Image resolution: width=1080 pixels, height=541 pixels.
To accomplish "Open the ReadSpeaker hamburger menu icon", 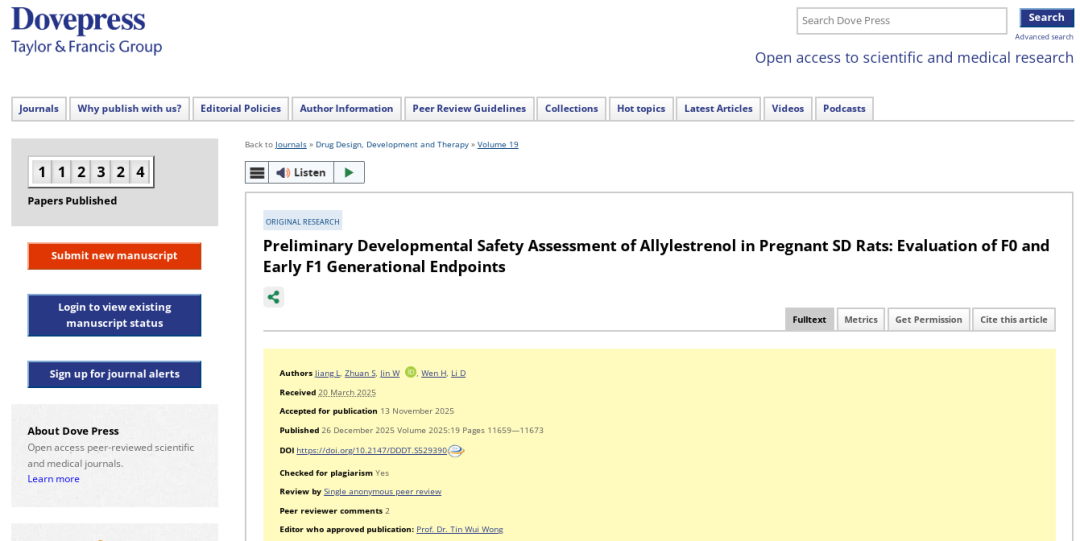I will pos(257,172).
